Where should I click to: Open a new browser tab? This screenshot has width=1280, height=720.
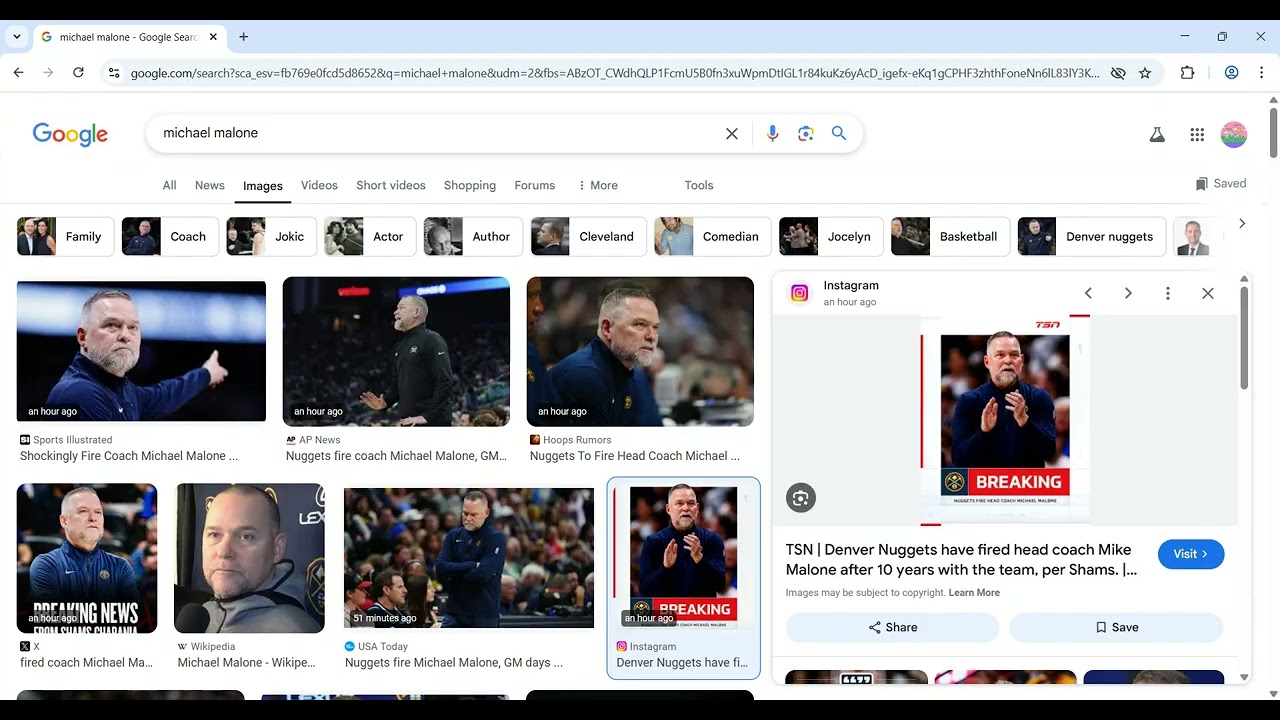(x=243, y=37)
